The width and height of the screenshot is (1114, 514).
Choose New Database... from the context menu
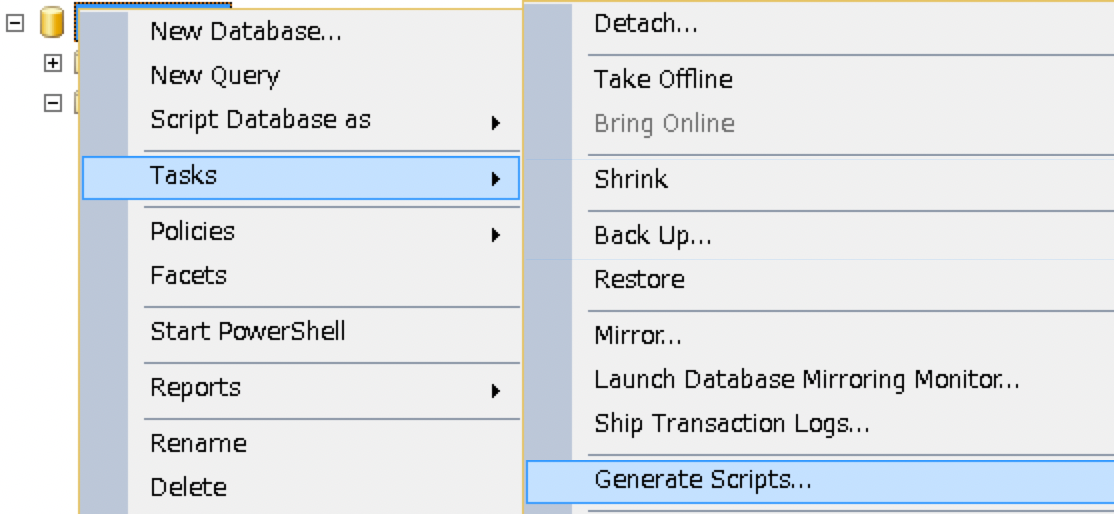[246, 32]
